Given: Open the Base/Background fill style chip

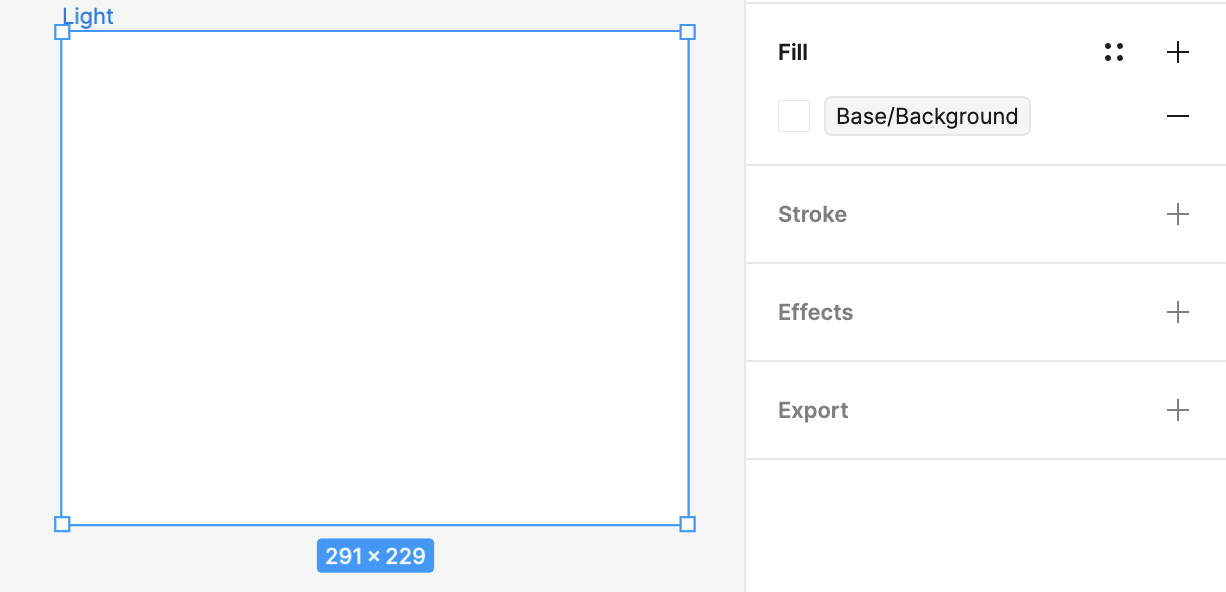Looking at the screenshot, I should [926, 115].
